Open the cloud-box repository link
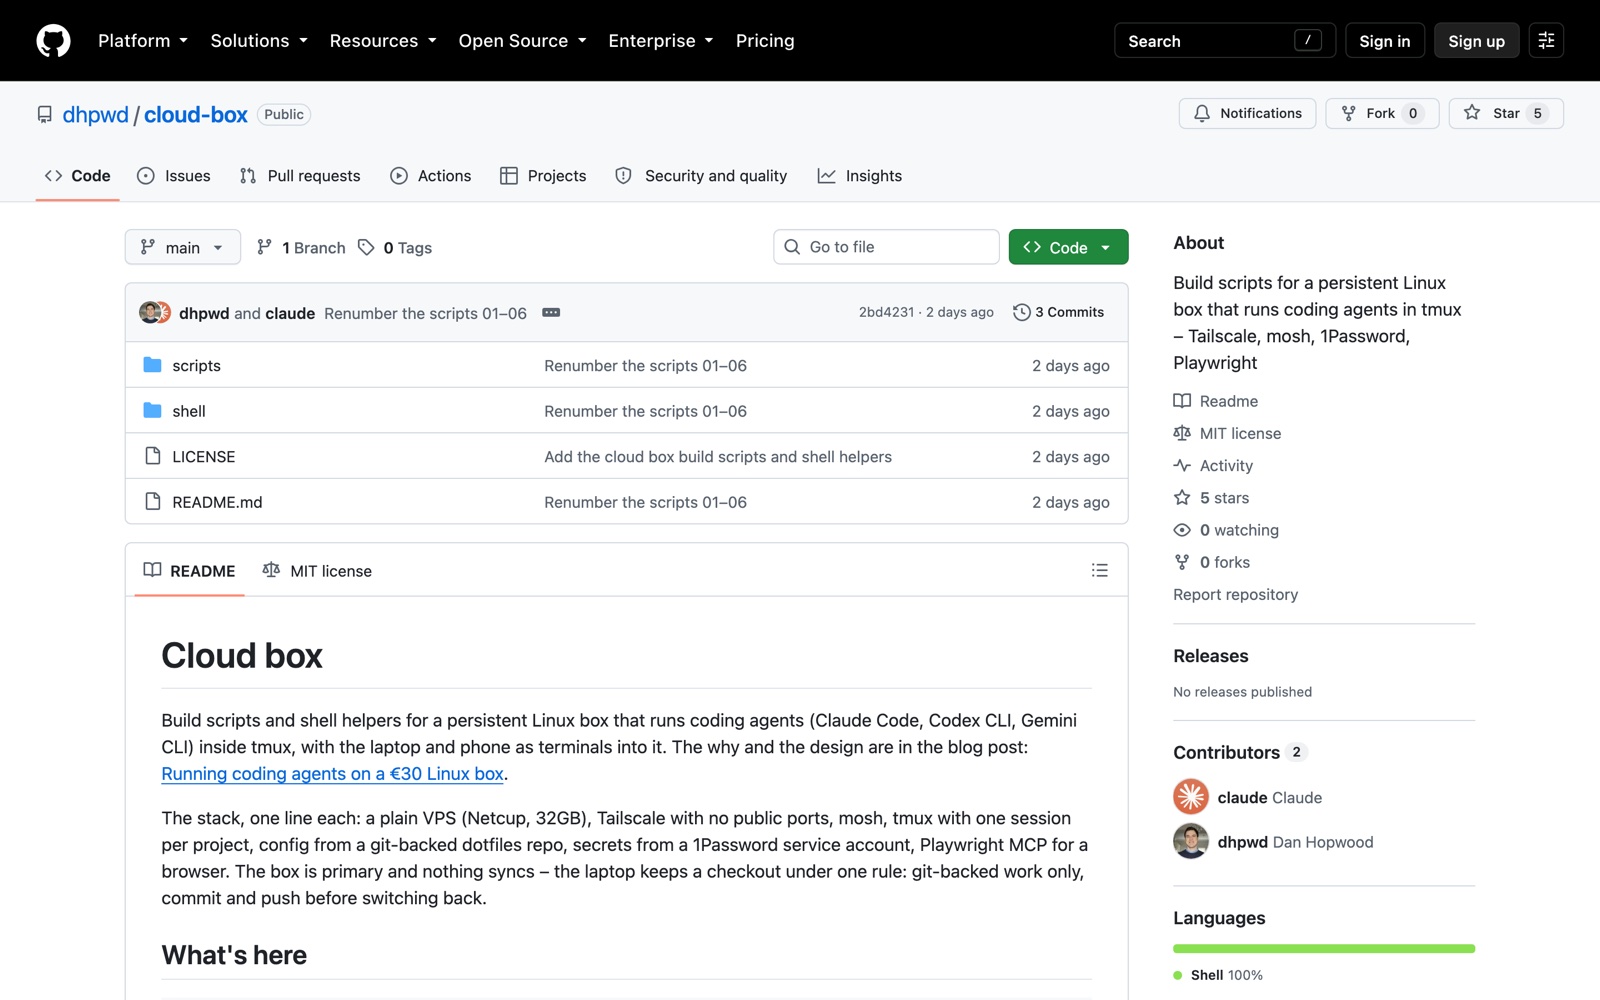The width and height of the screenshot is (1600, 1000). click(196, 115)
